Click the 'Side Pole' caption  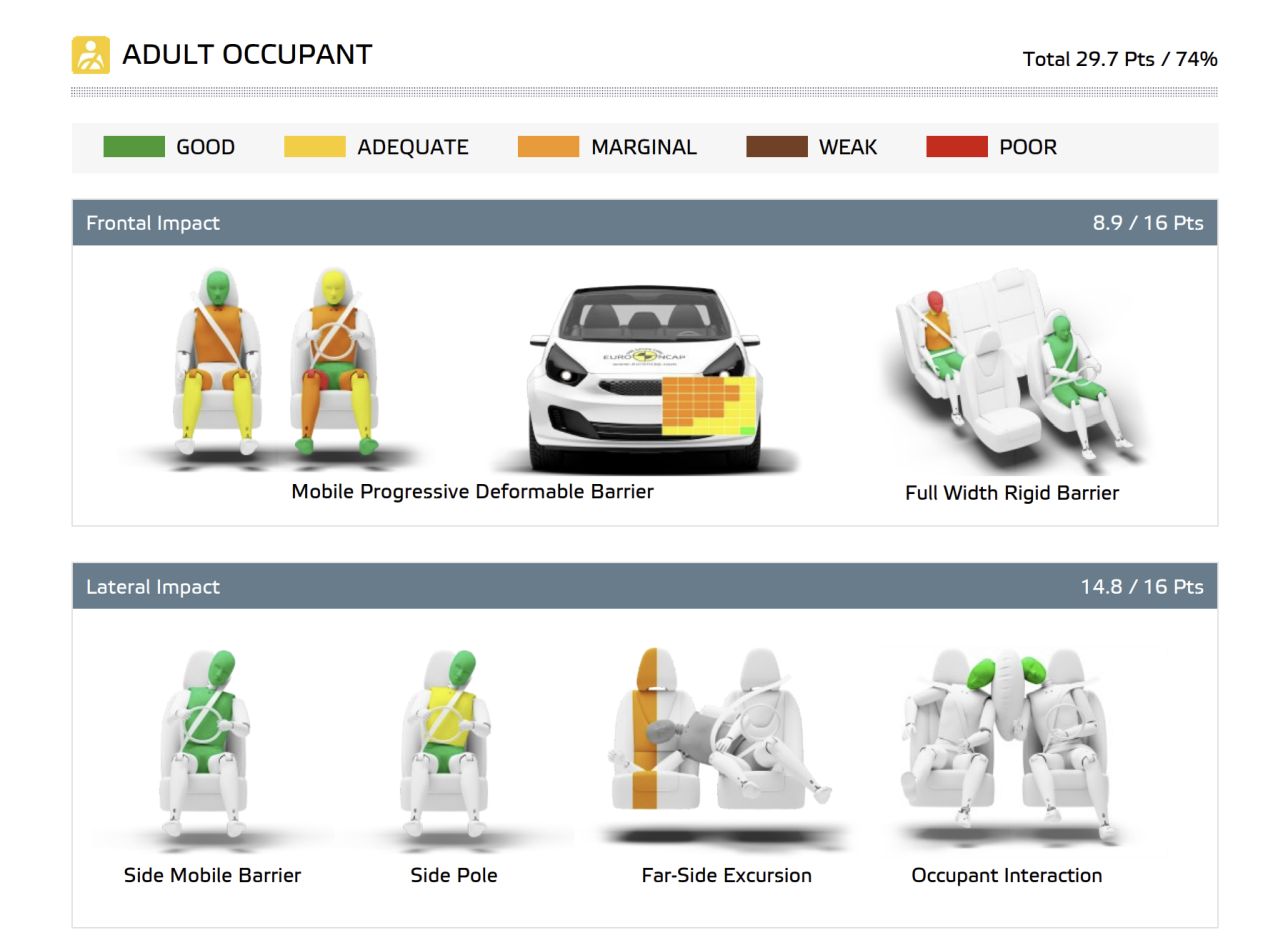[x=453, y=875]
